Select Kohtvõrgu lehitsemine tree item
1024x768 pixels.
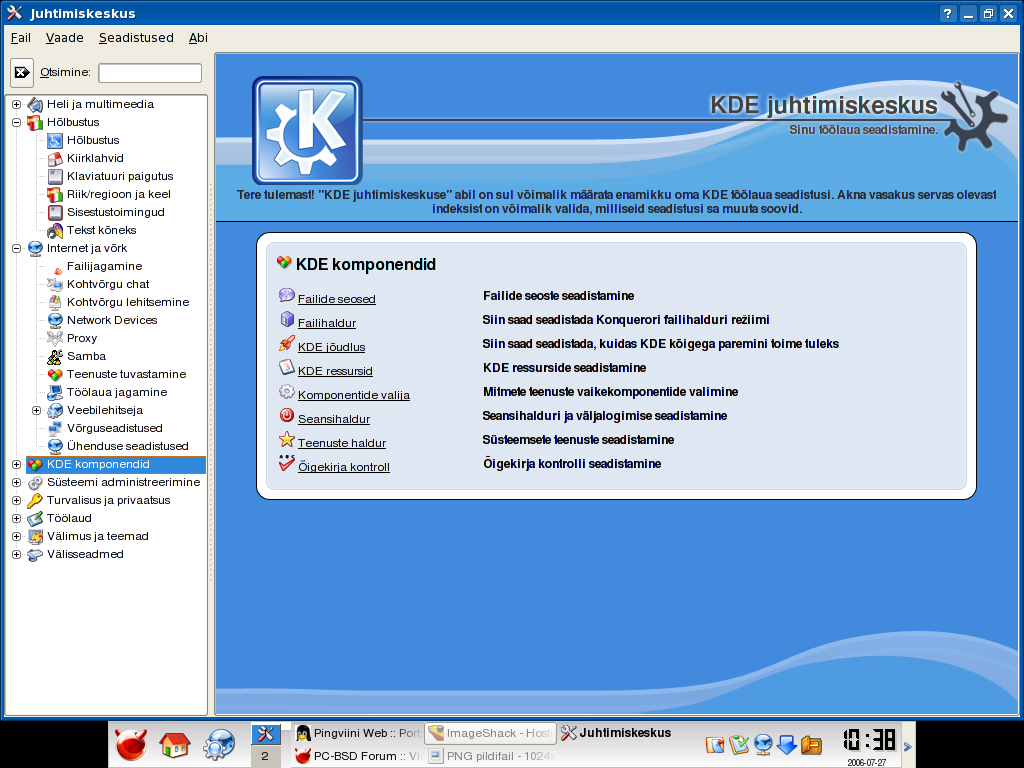click(x=128, y=302)
